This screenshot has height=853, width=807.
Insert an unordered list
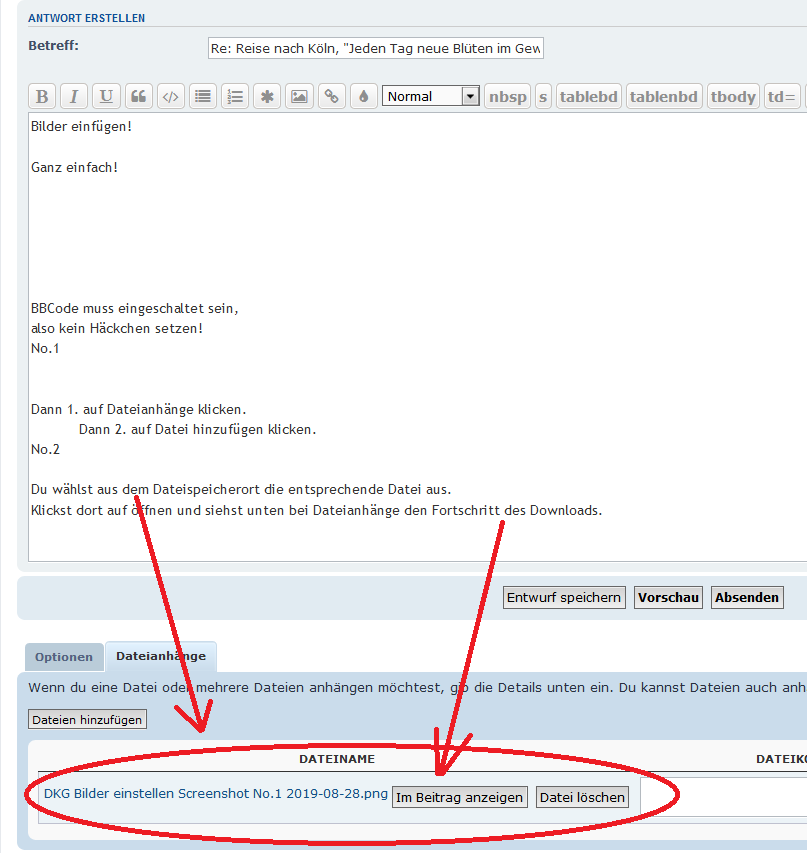click(x=203, y=97)
